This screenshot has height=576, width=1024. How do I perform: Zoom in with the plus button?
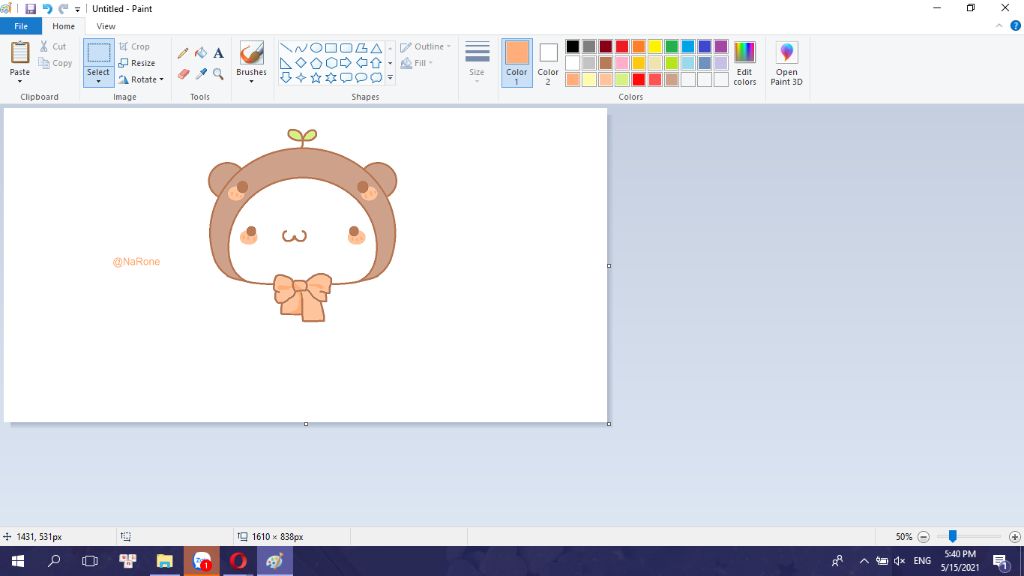click(1015, 537)
